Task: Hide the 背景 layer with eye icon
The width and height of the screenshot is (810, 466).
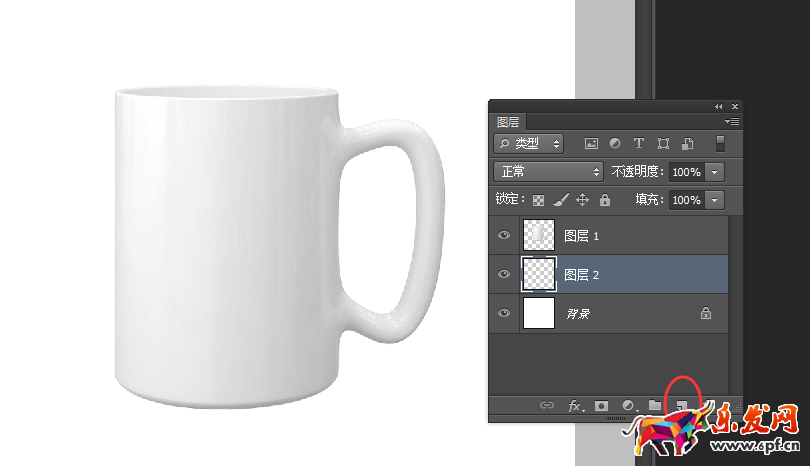Action: coord(504,313)
